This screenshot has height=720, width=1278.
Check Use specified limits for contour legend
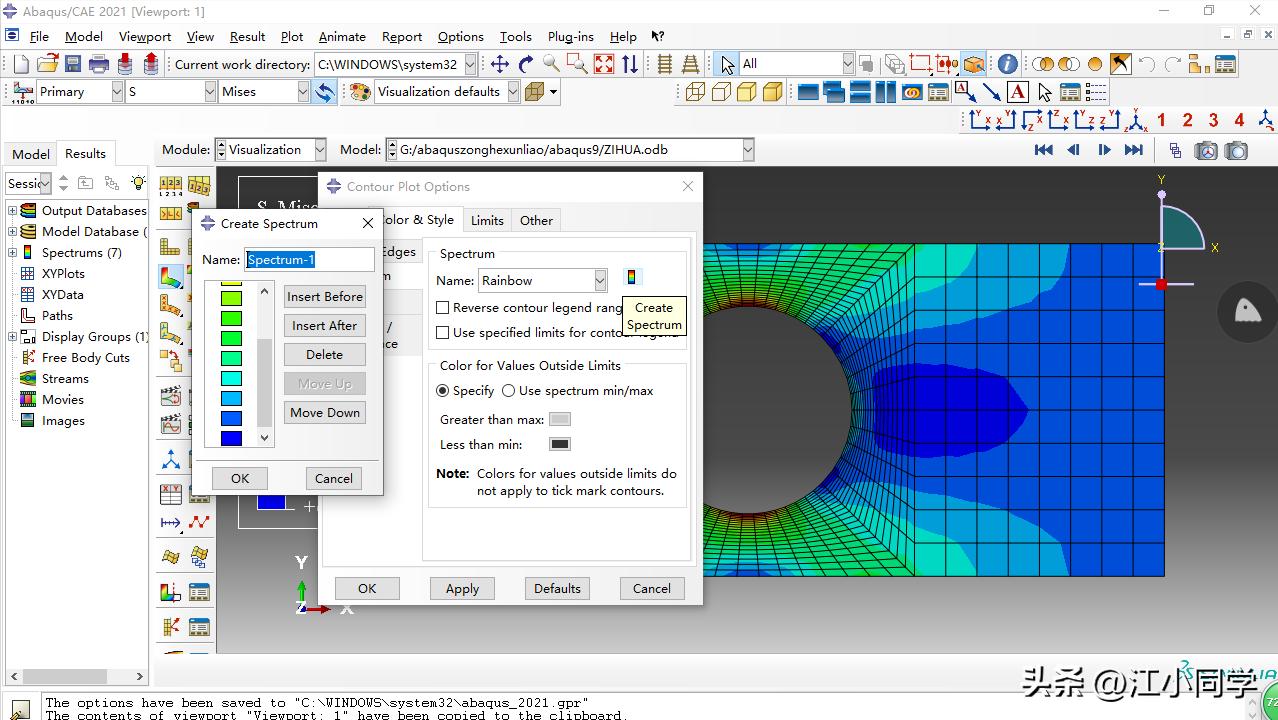(443, 333)
